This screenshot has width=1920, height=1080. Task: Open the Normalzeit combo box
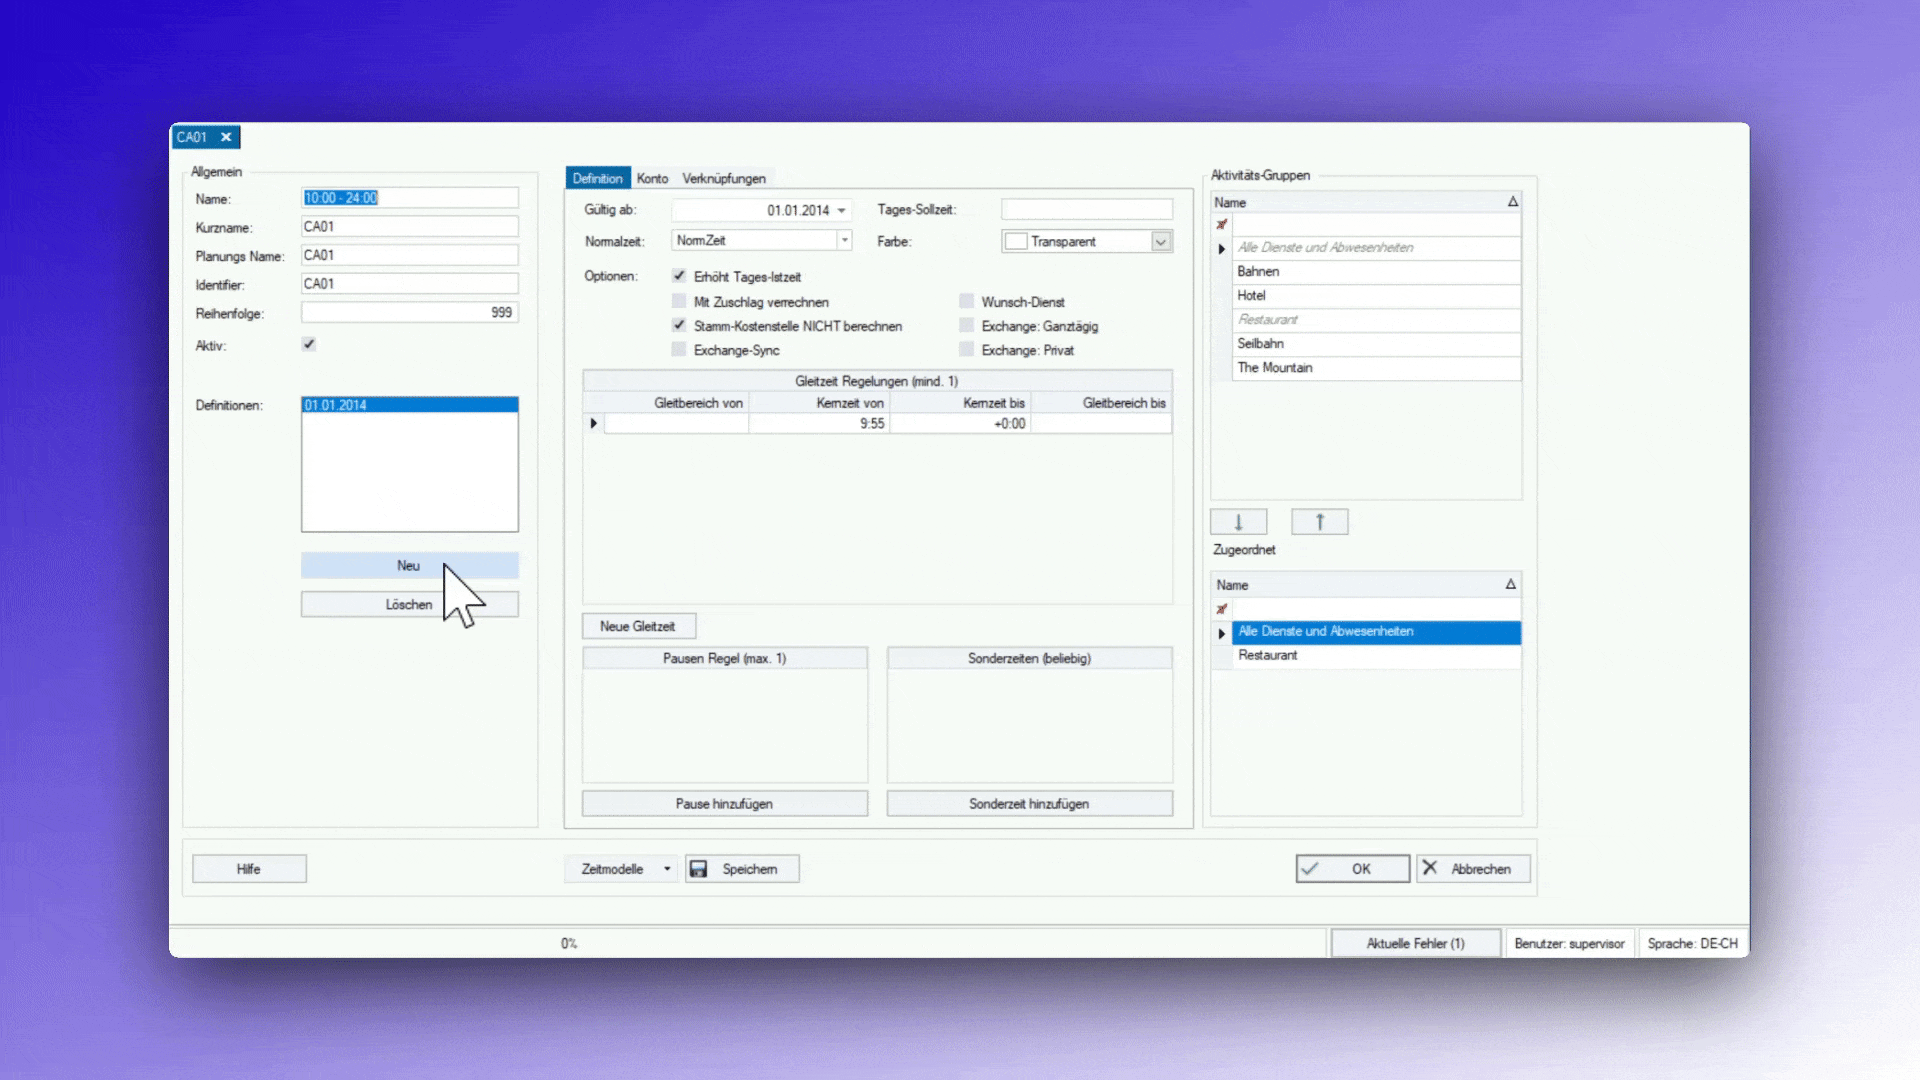(x=845, y=240)
